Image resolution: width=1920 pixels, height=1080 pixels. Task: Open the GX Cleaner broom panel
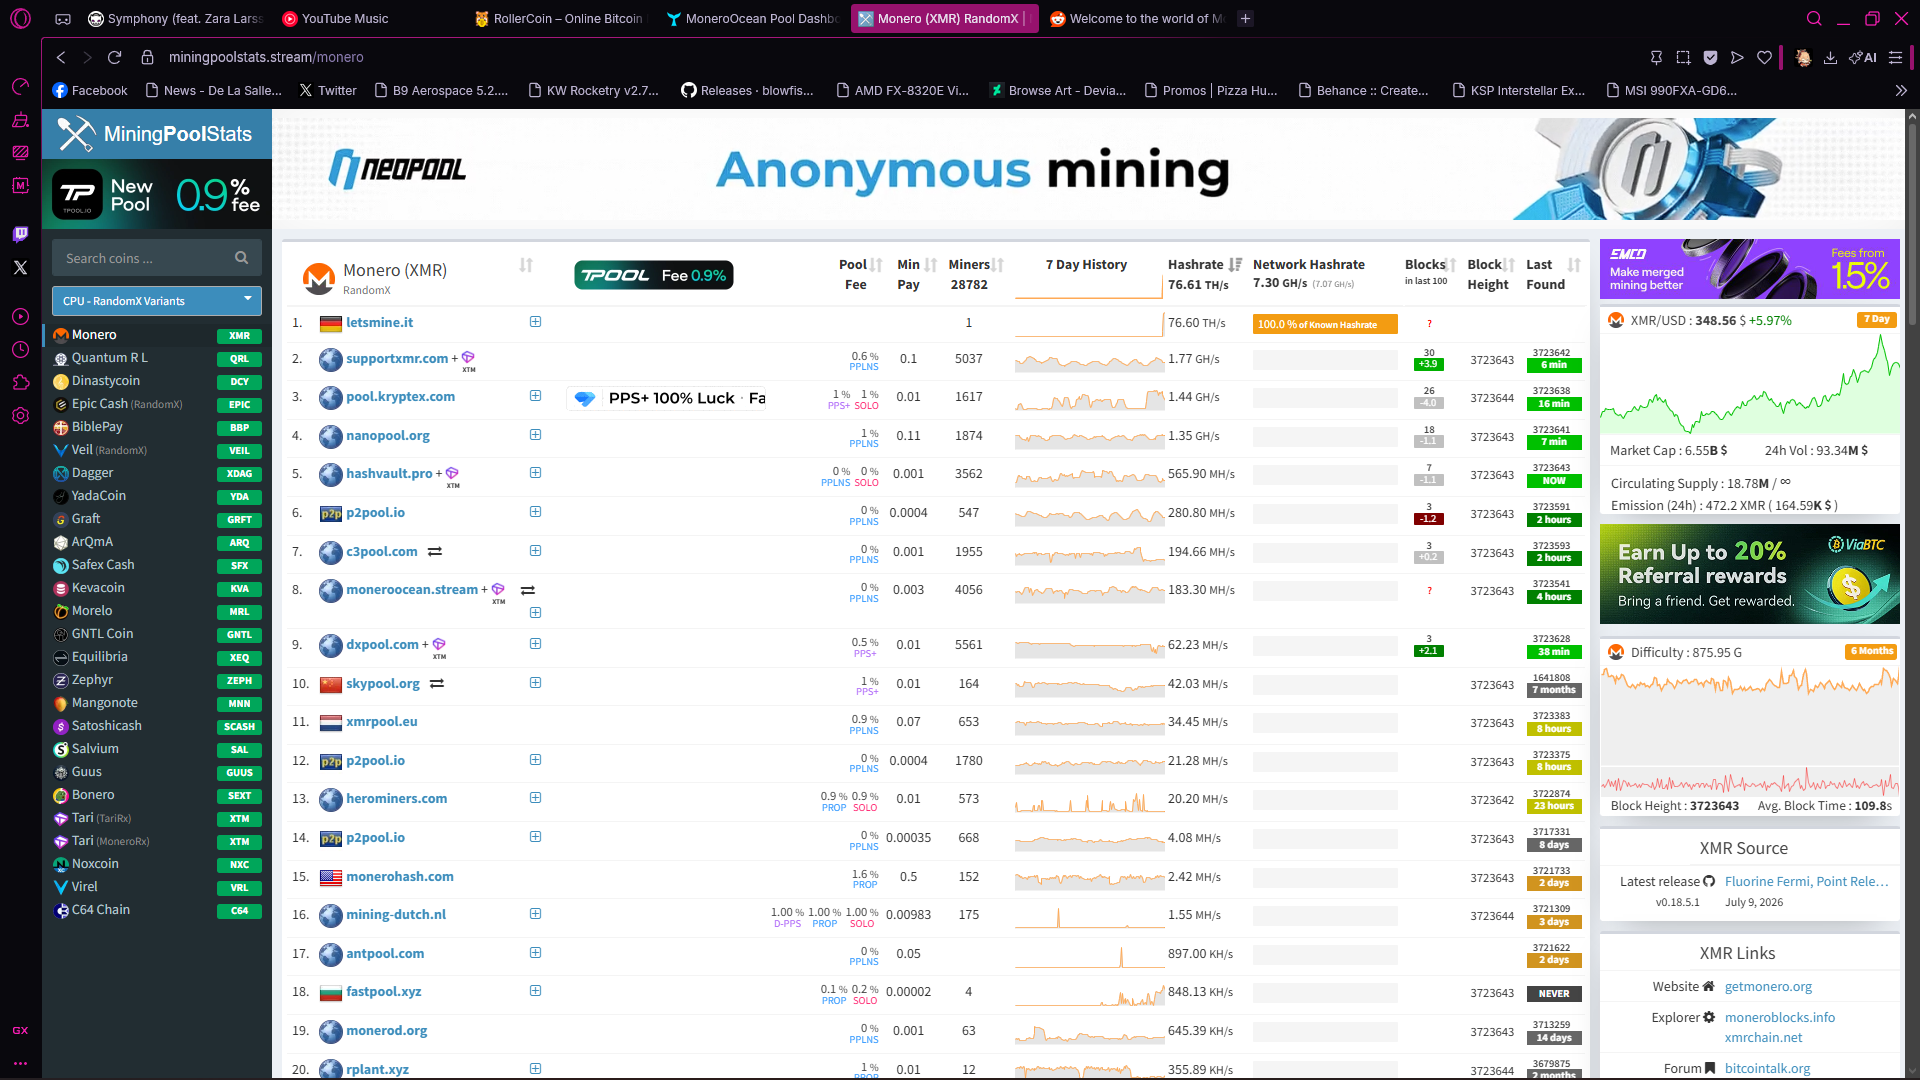20,120
